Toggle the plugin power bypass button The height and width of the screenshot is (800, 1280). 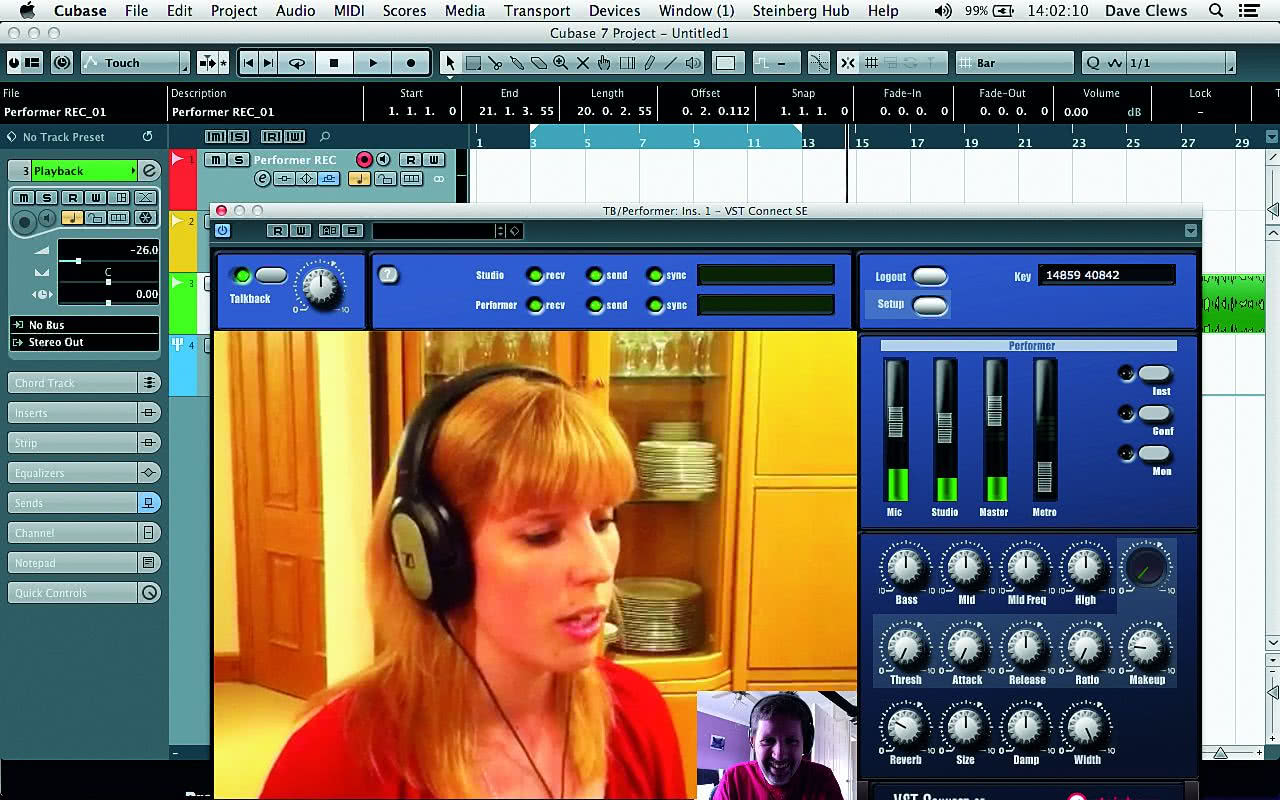[223, 231]
